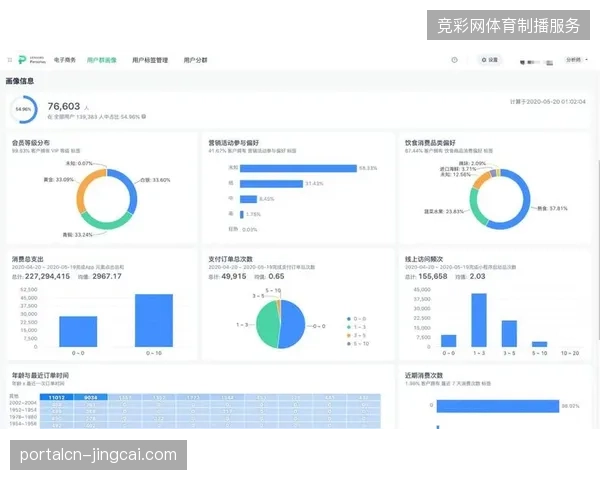This screenshot has height=480, width=600.
Task: Click the 8.45% marketing preference bar
Action: 248,199
